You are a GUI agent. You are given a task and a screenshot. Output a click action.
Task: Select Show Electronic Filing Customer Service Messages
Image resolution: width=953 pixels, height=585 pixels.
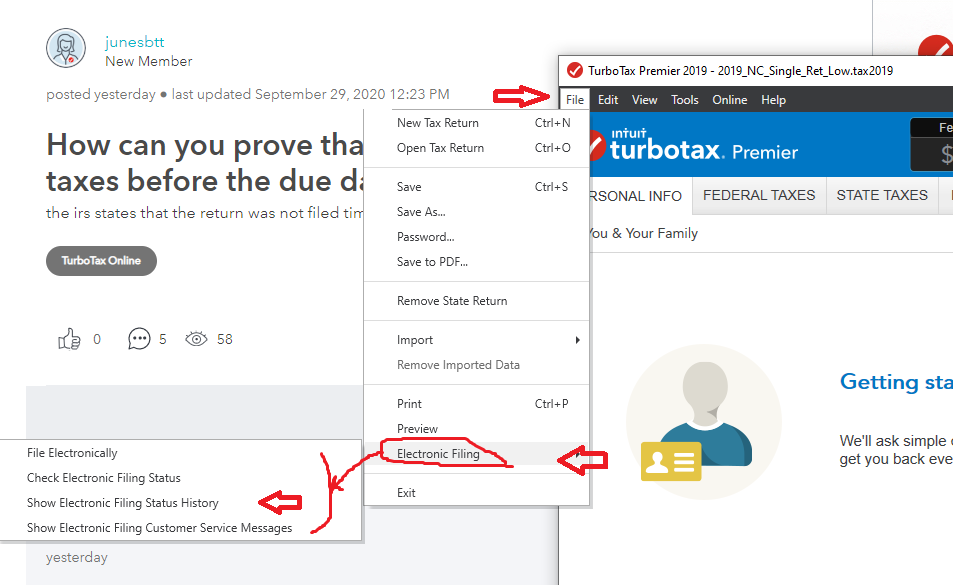pyautogui.click(x=181, y=528)
